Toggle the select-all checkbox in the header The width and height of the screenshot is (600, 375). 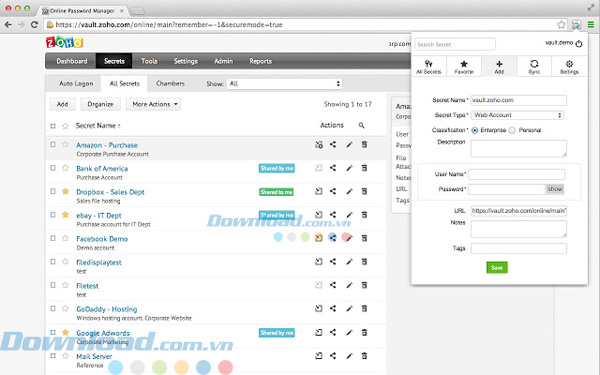pos(53,126)
